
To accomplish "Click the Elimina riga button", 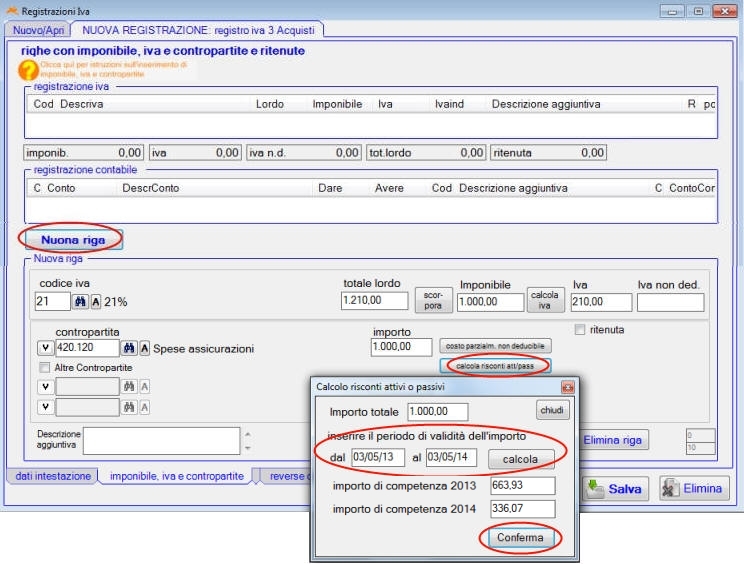I will (x=612, y=440).
